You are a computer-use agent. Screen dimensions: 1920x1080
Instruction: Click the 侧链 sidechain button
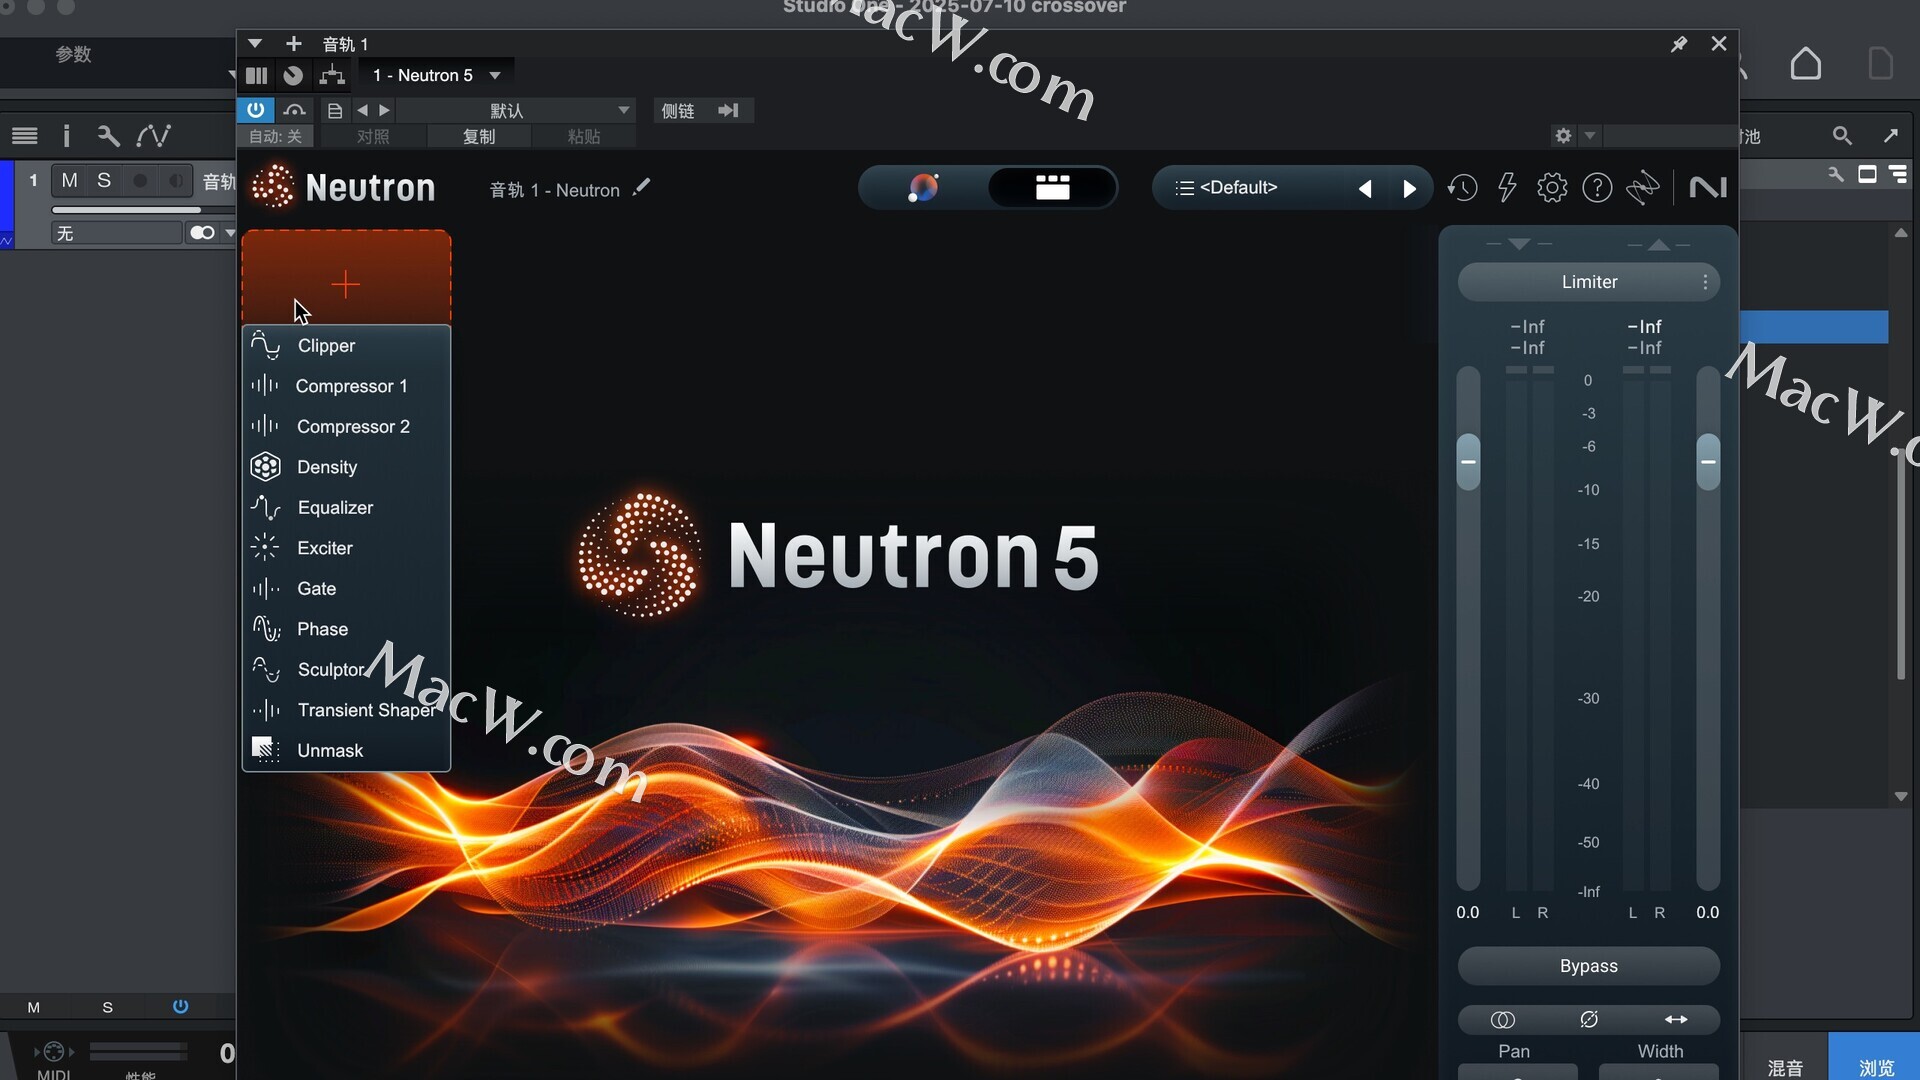(x=678, y=111)
